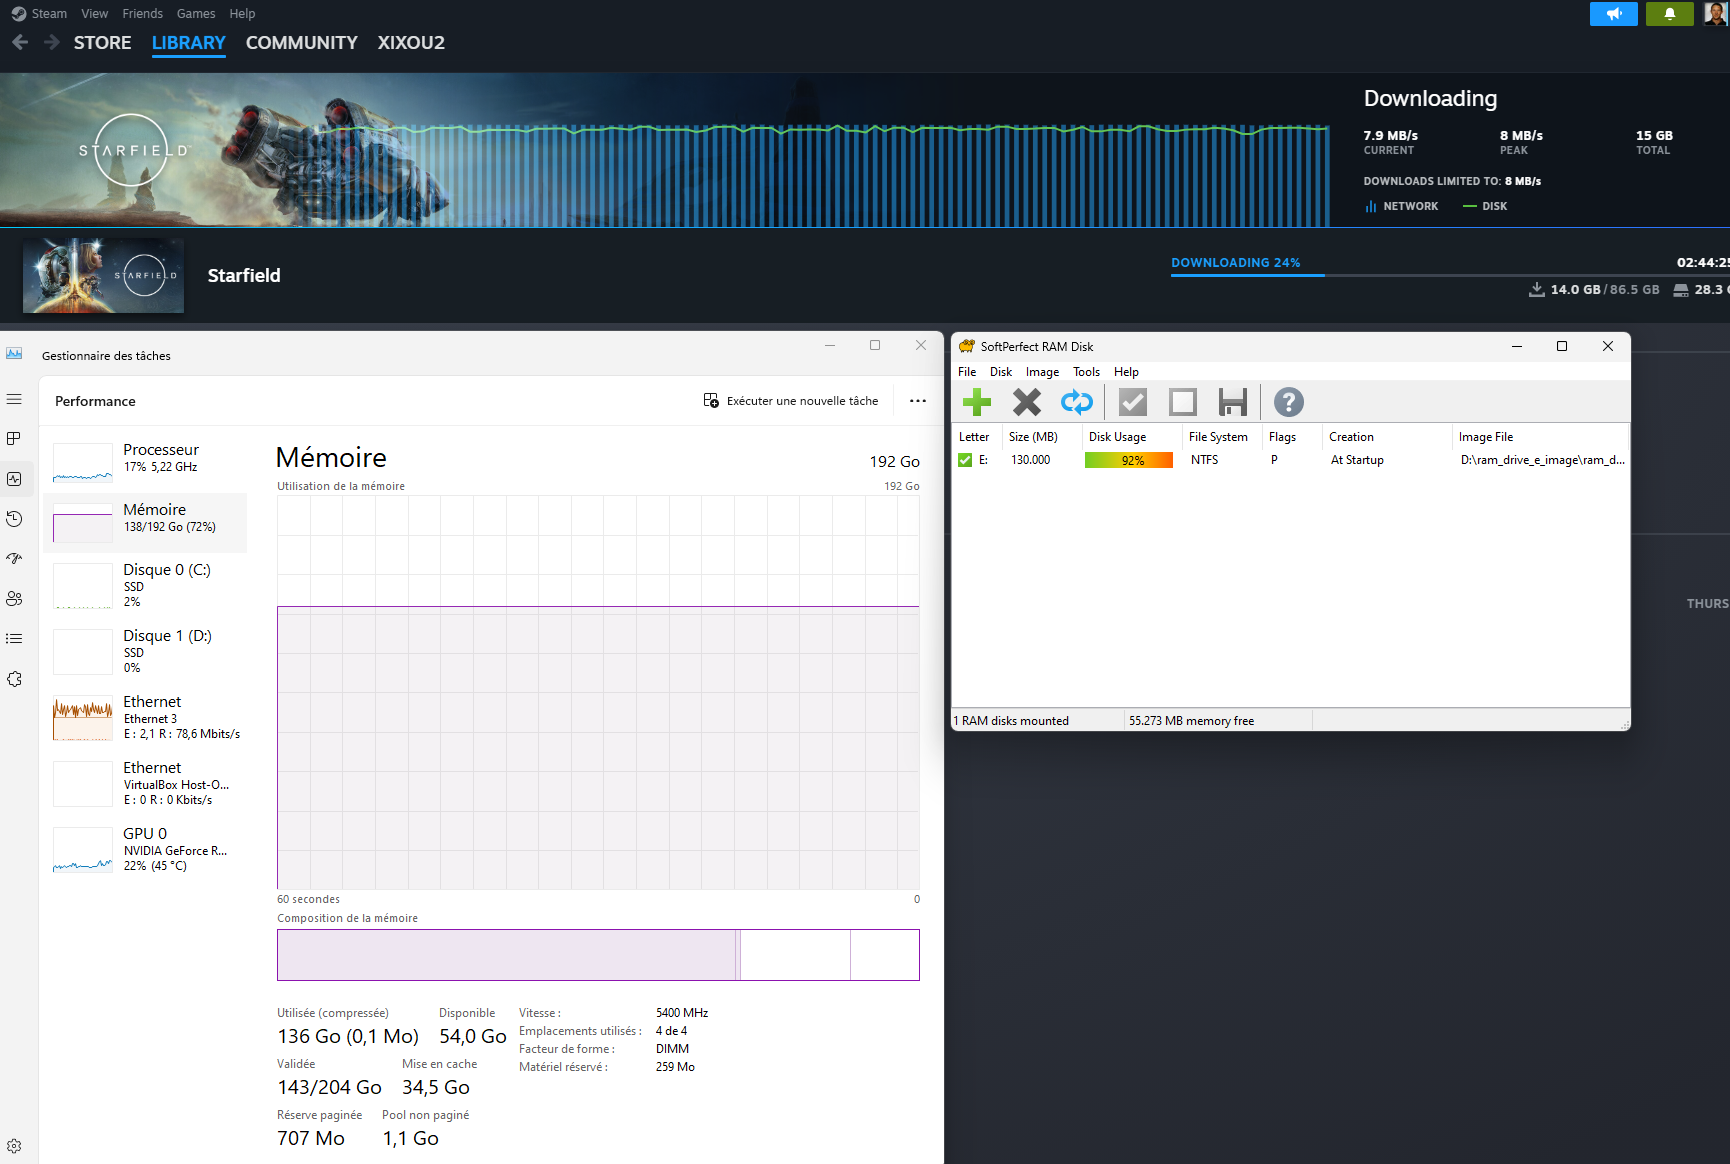Open the question mark help icon
1730x1164 pixels.
(1288, 402)
